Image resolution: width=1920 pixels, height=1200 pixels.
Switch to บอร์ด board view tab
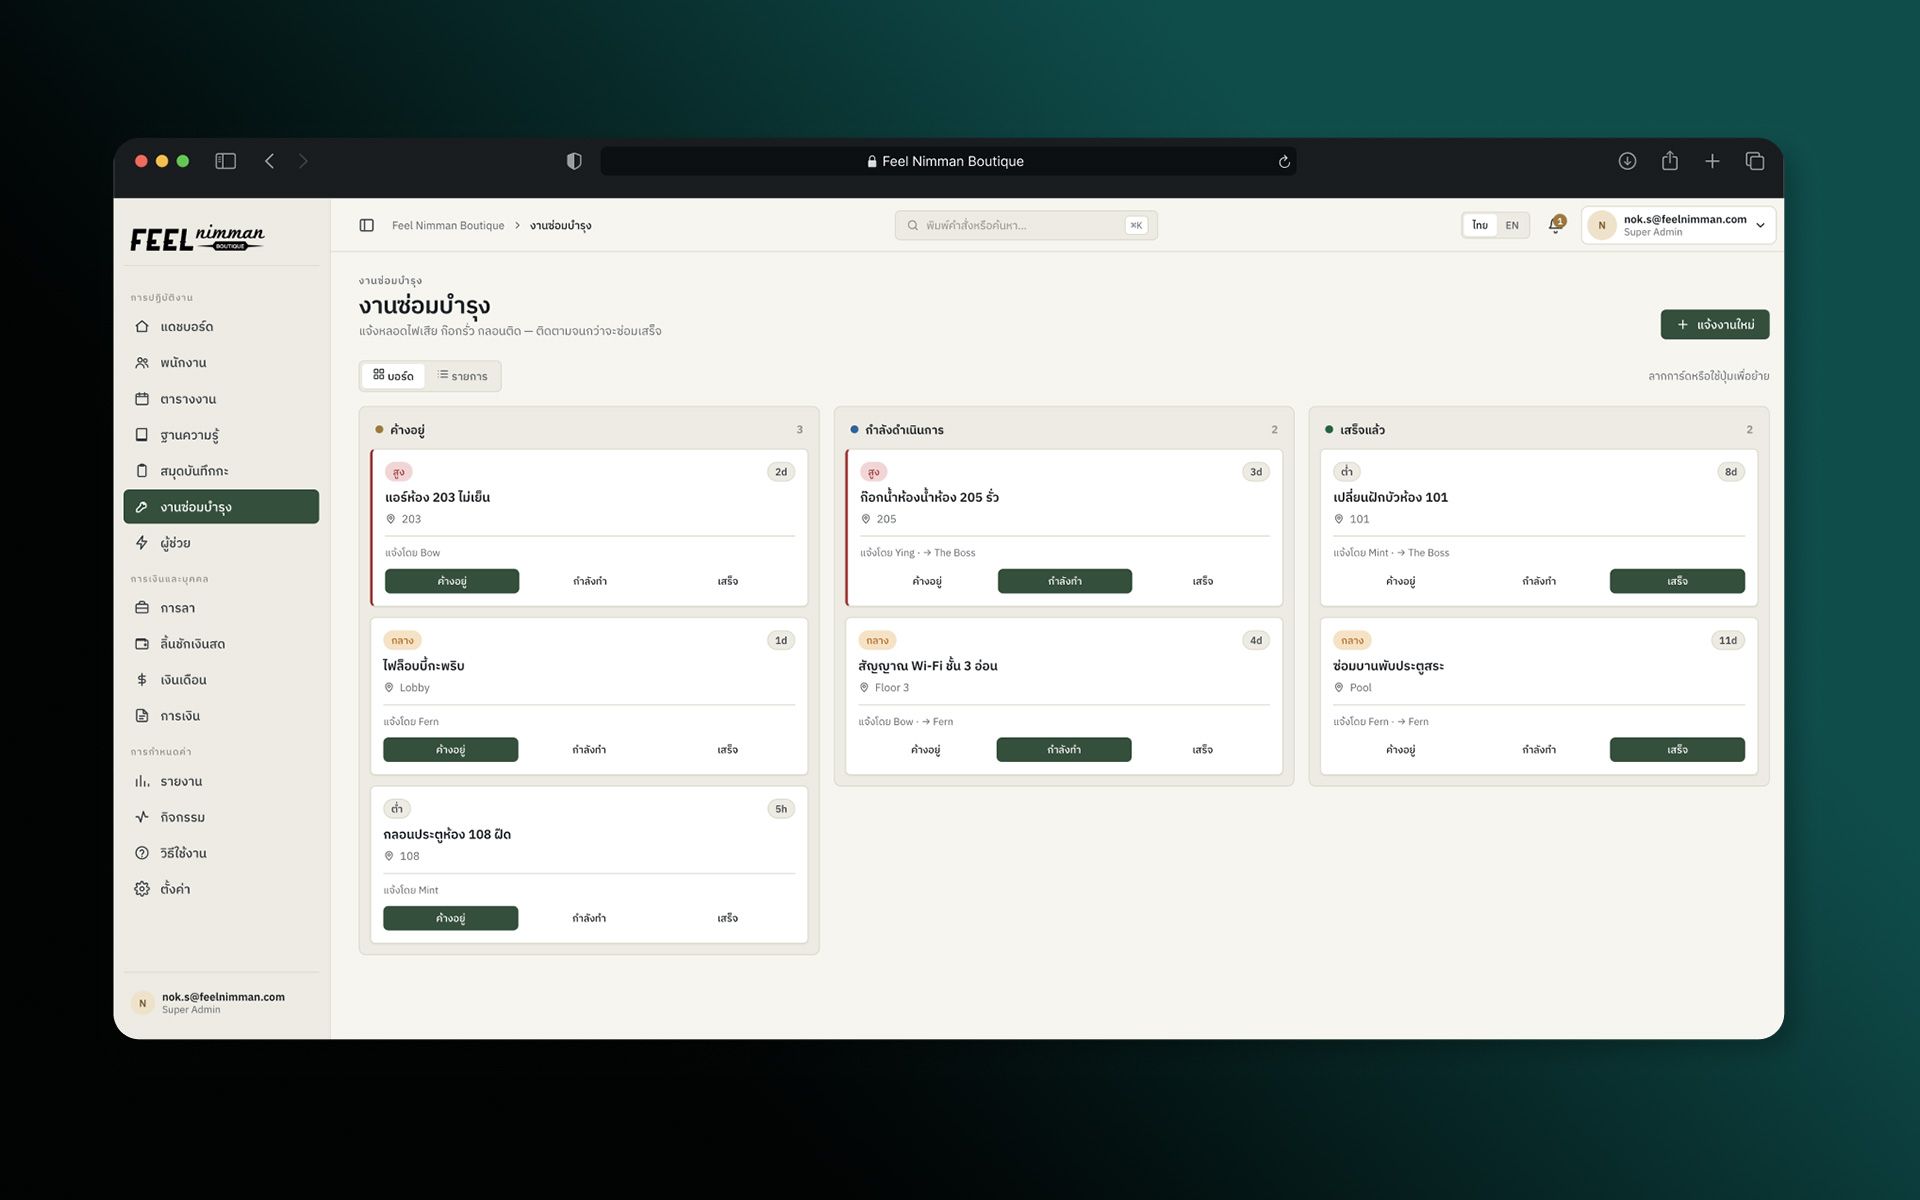tap(393, 376)
